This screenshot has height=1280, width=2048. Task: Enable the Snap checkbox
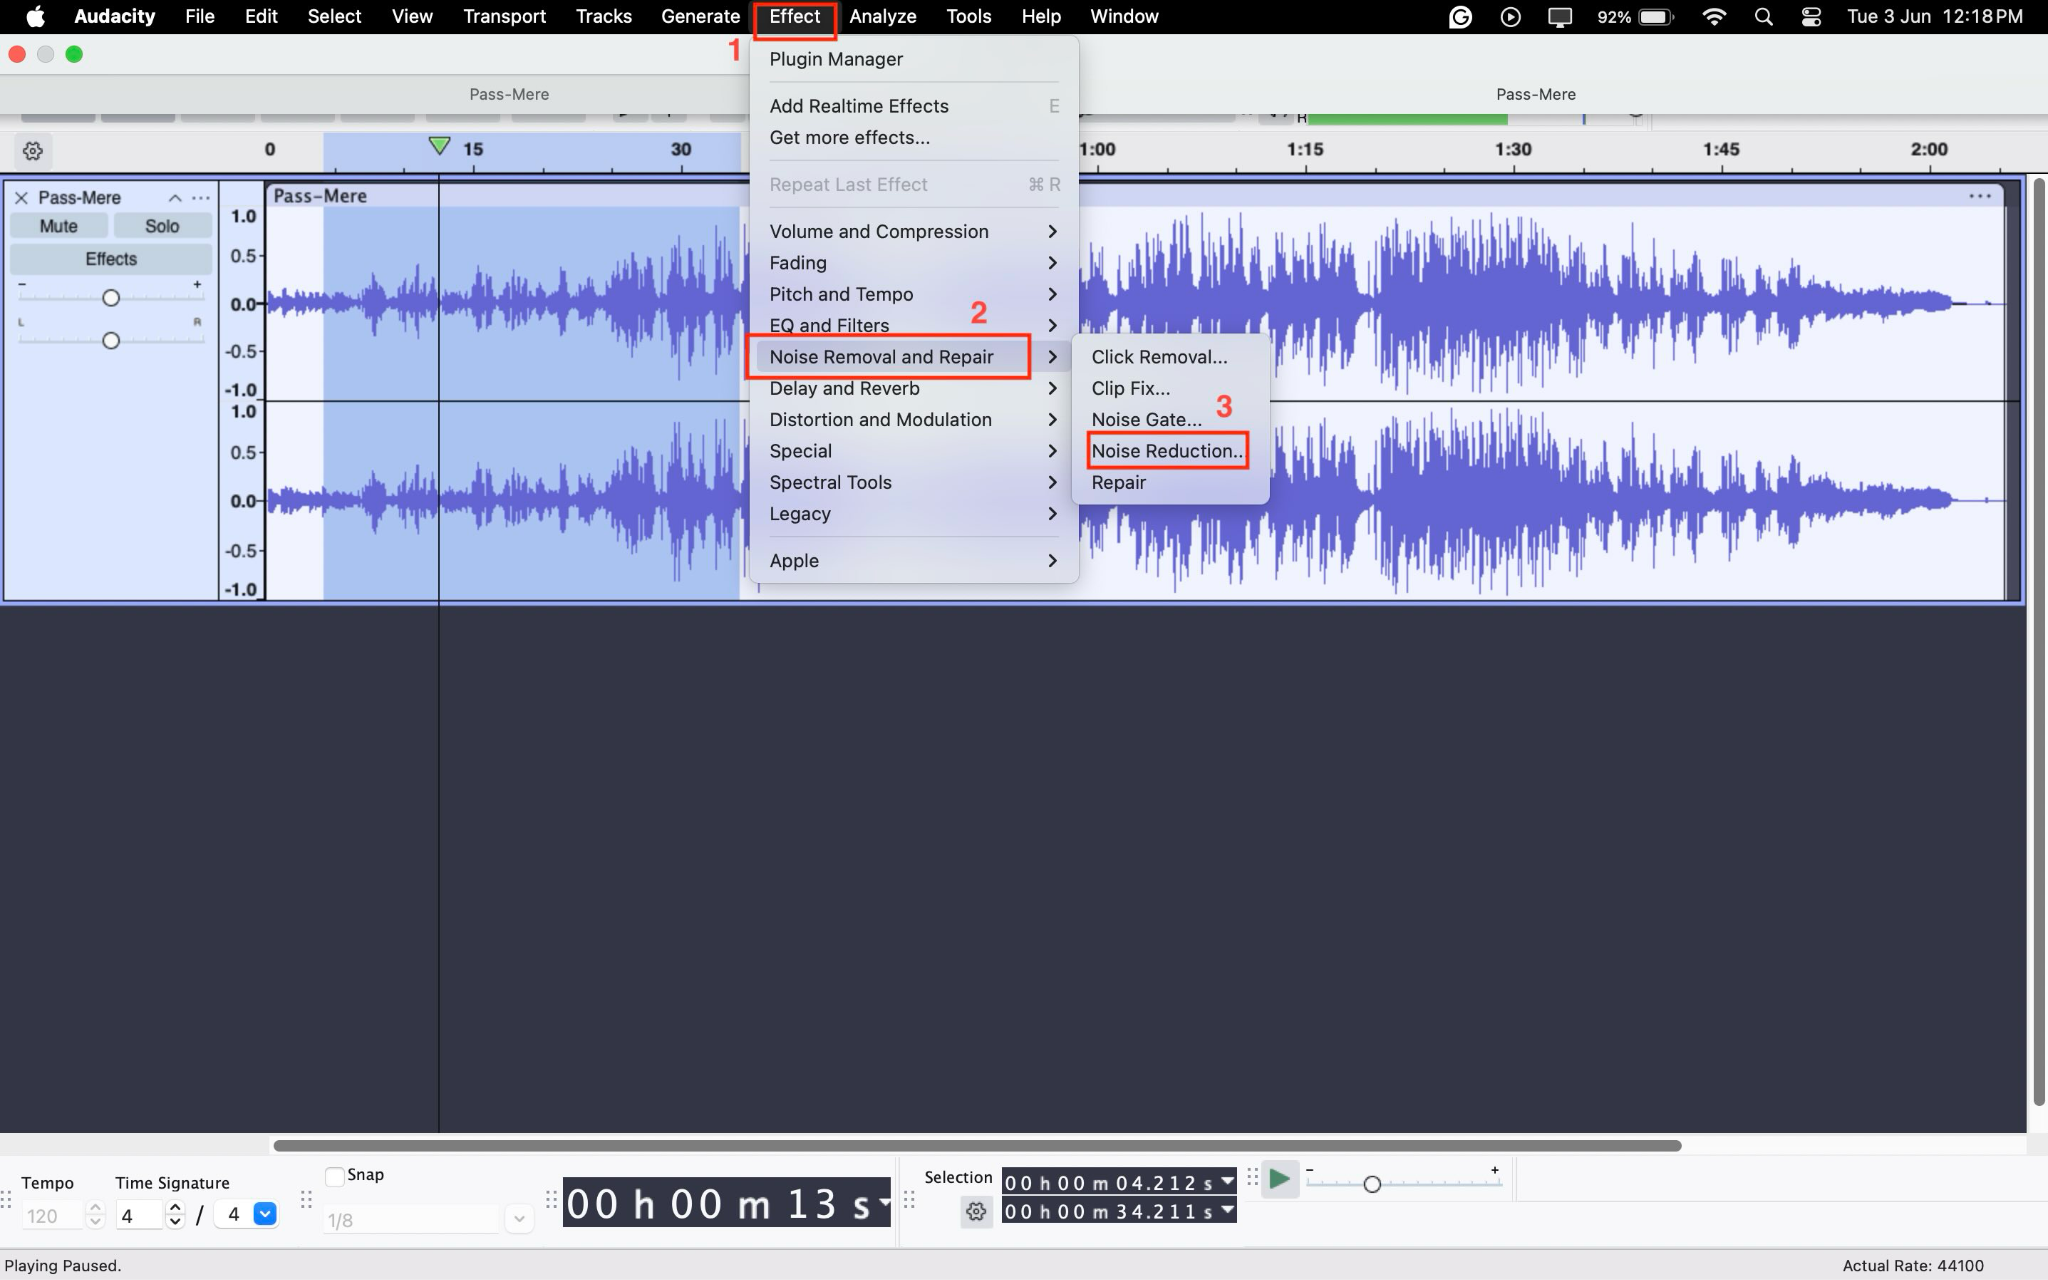(x=335, y=1176)
